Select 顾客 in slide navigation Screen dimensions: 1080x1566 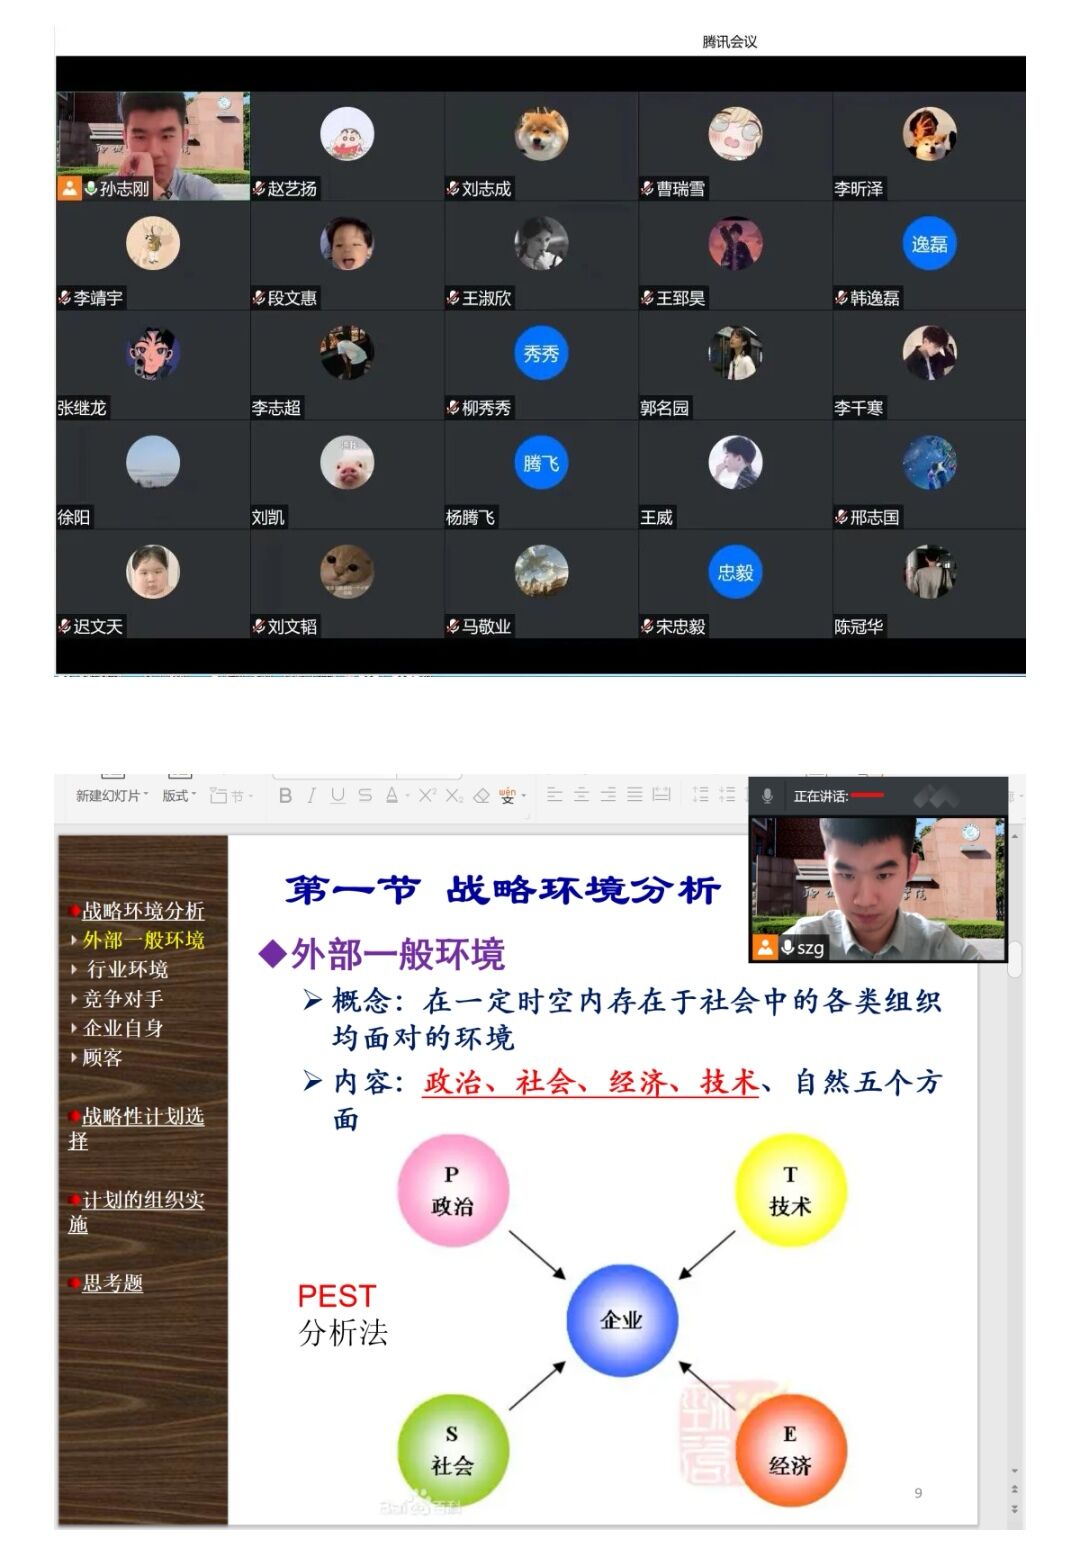(102, 1057)
